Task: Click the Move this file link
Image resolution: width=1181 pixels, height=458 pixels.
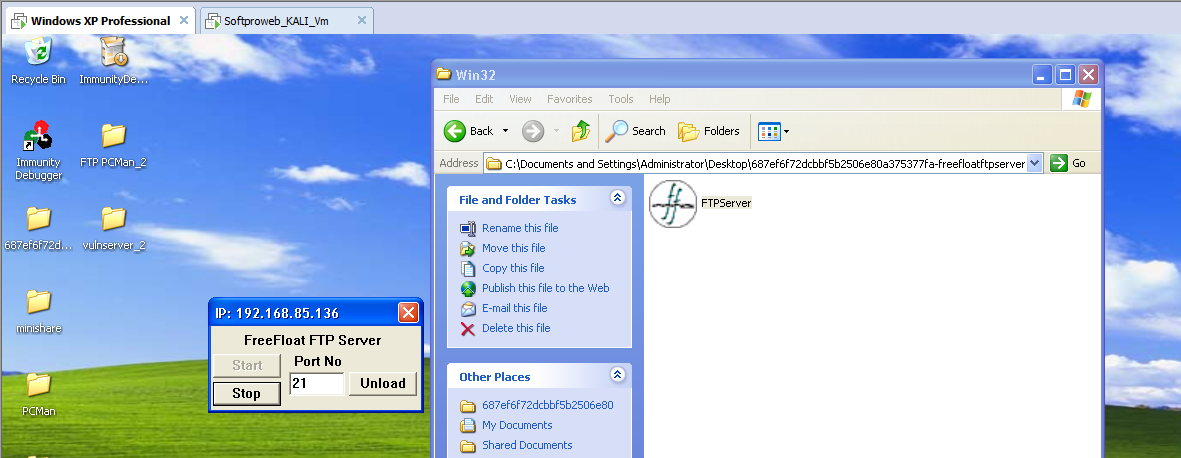Action: tap(514, 248)
